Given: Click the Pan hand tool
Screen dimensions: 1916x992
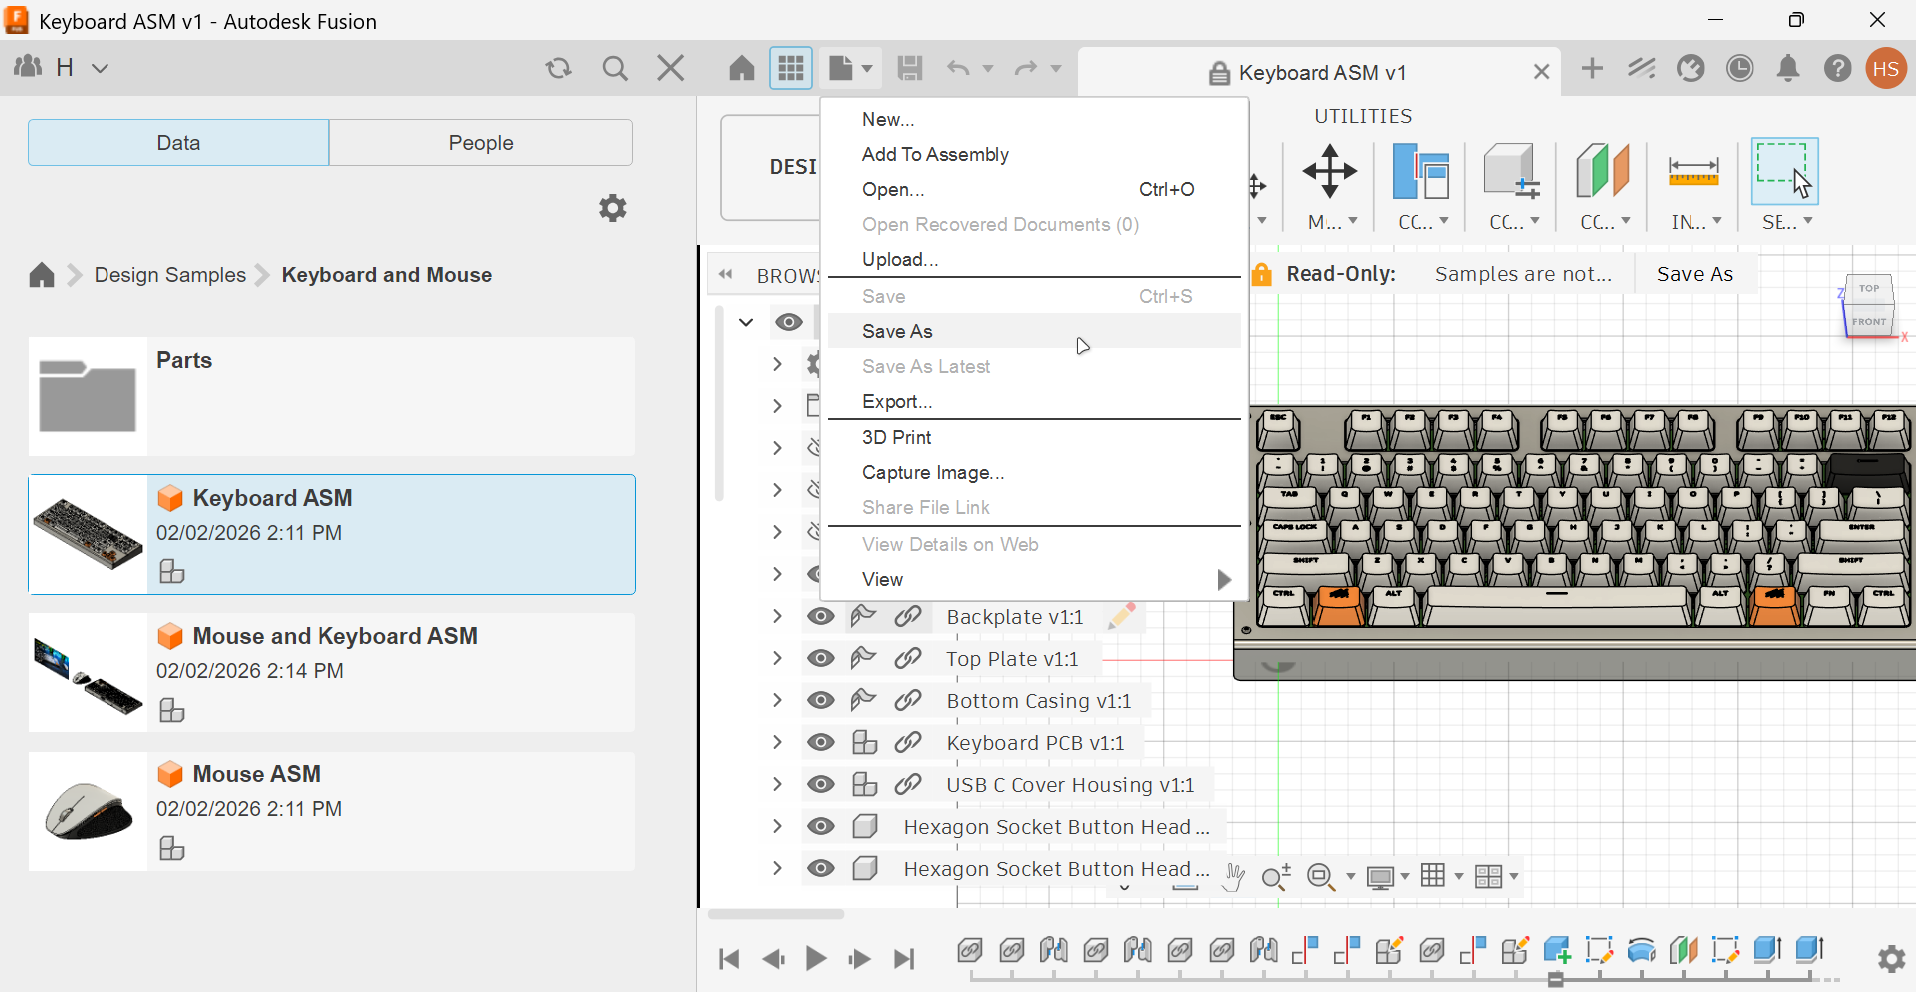Looking at the screenshot, I should (x=1234, y=877).
